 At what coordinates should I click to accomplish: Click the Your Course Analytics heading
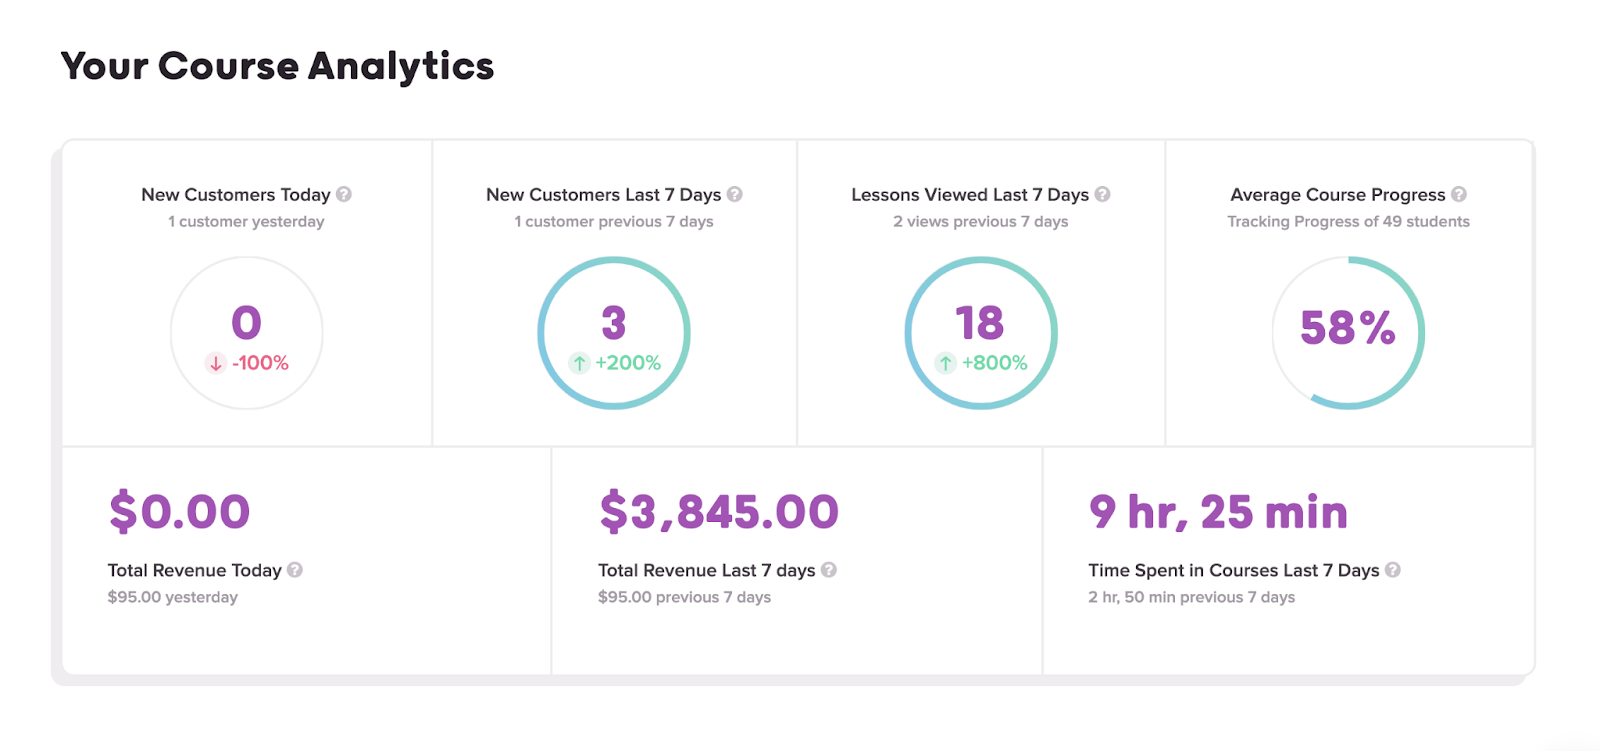(x=277, y=66)
